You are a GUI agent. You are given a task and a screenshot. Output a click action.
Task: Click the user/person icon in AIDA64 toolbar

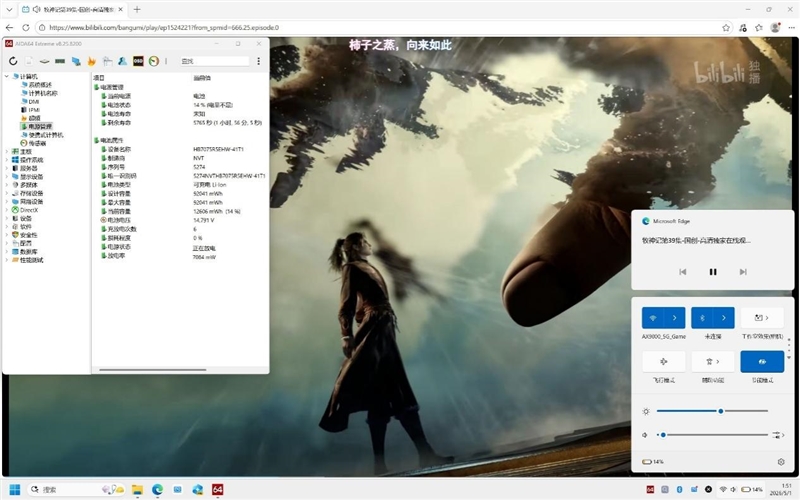click(122, 61)
